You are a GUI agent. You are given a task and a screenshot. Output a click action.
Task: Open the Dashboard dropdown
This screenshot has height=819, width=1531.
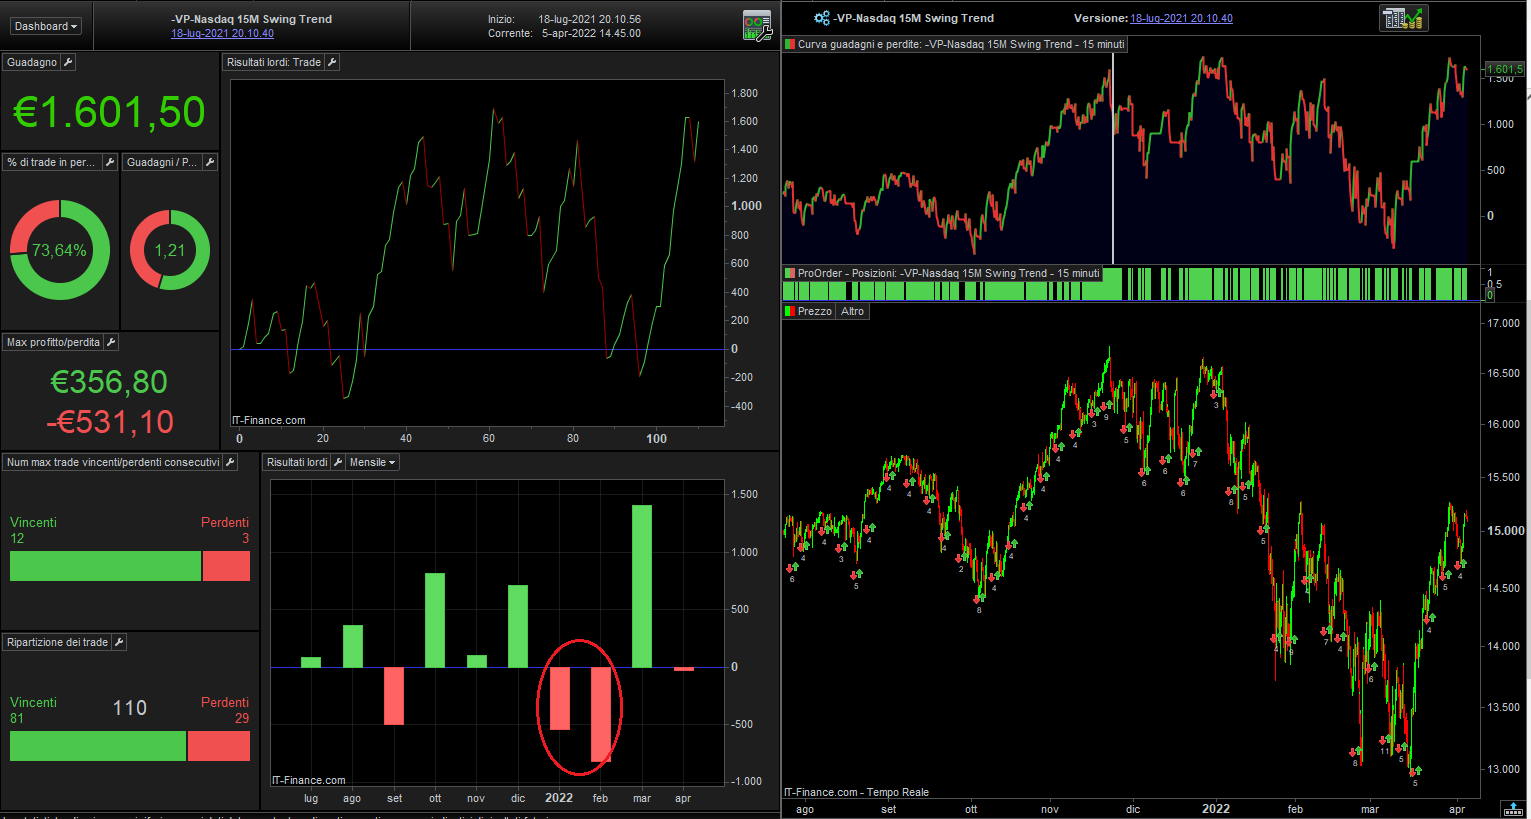click(46, 26)
